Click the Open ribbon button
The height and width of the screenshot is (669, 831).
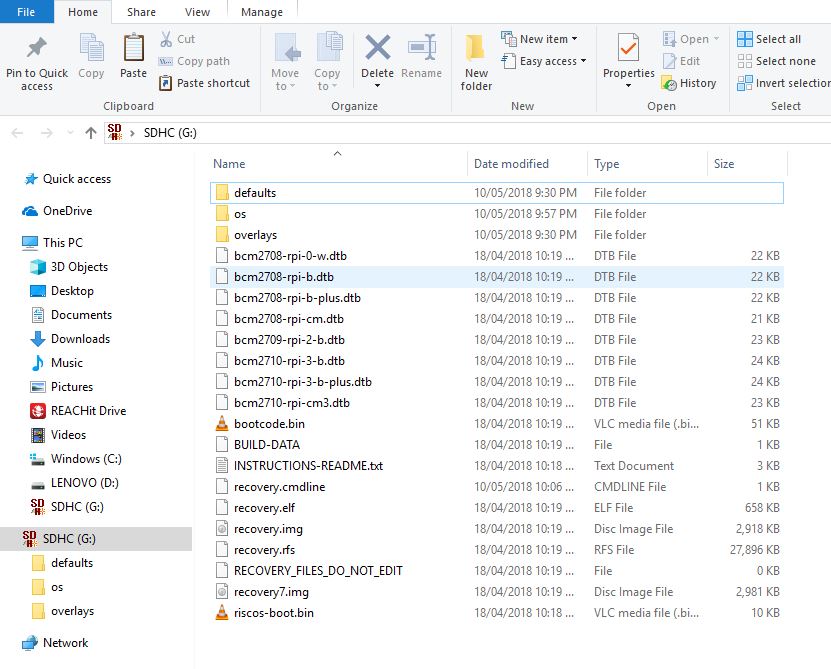[x=691, y=39]
